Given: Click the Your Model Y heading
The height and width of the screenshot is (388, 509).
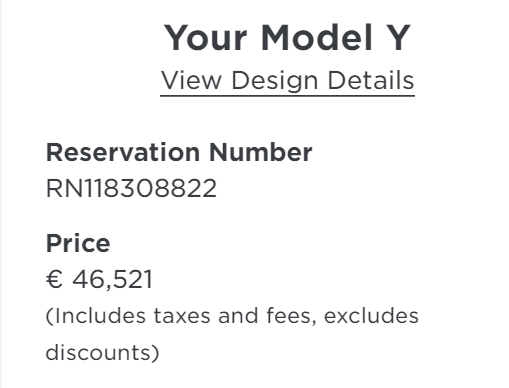Looking at the screenshot, I should point(287,38).
